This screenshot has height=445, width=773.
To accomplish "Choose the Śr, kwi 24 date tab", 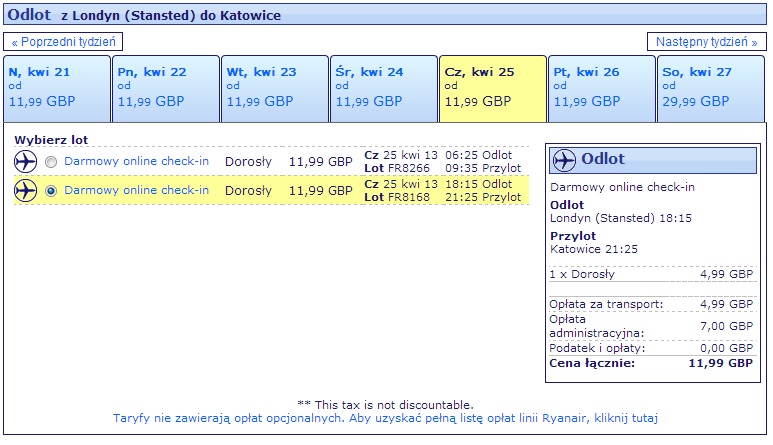I will (384, 89).
